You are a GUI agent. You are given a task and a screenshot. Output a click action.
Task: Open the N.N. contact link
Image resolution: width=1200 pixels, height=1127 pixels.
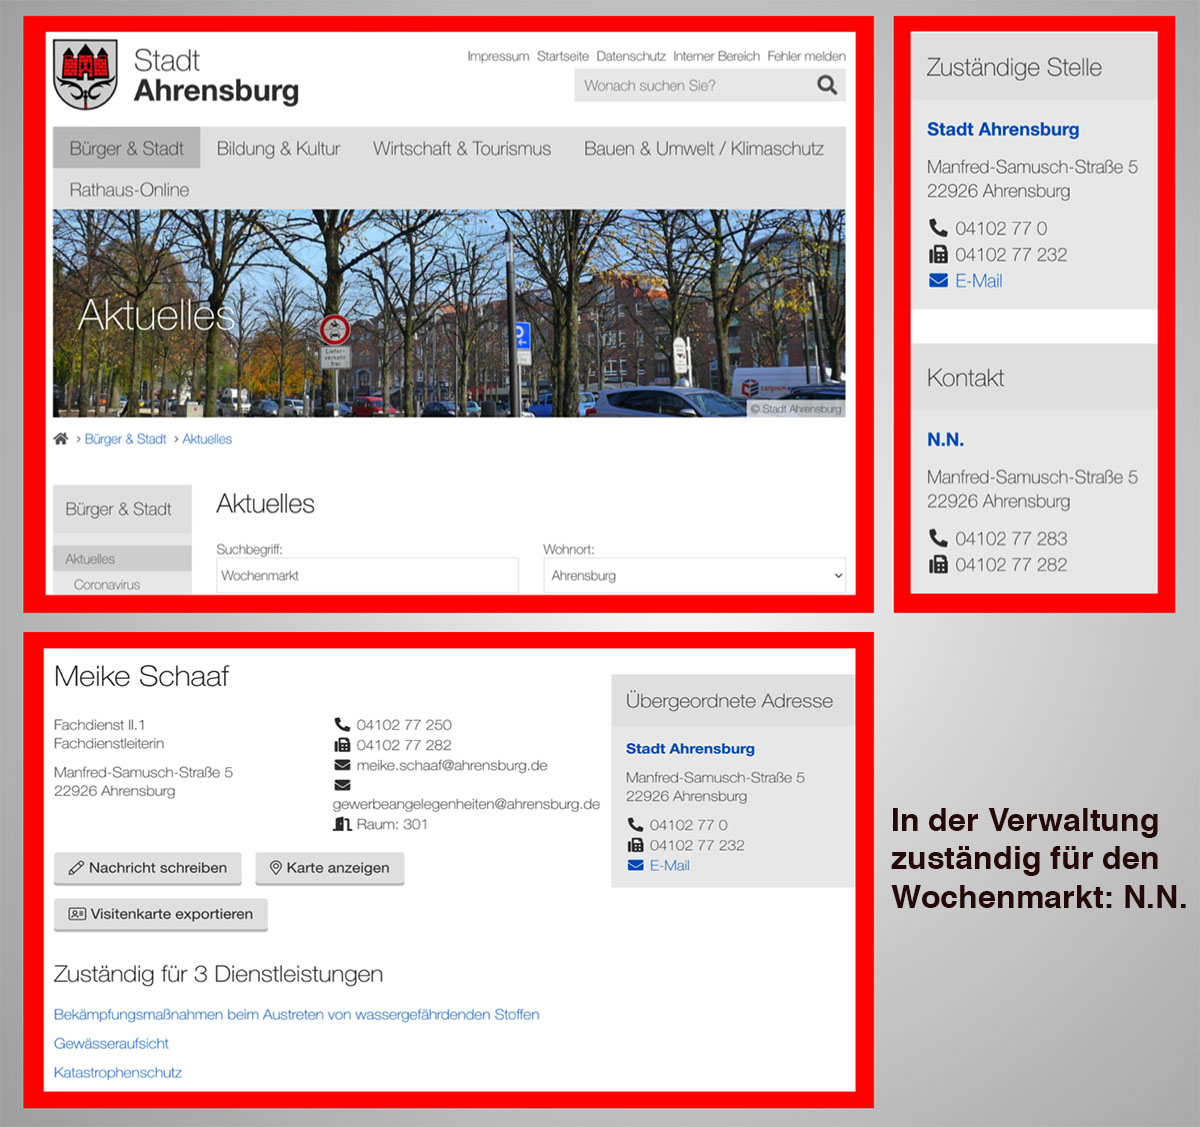click(x=945, y=439)
